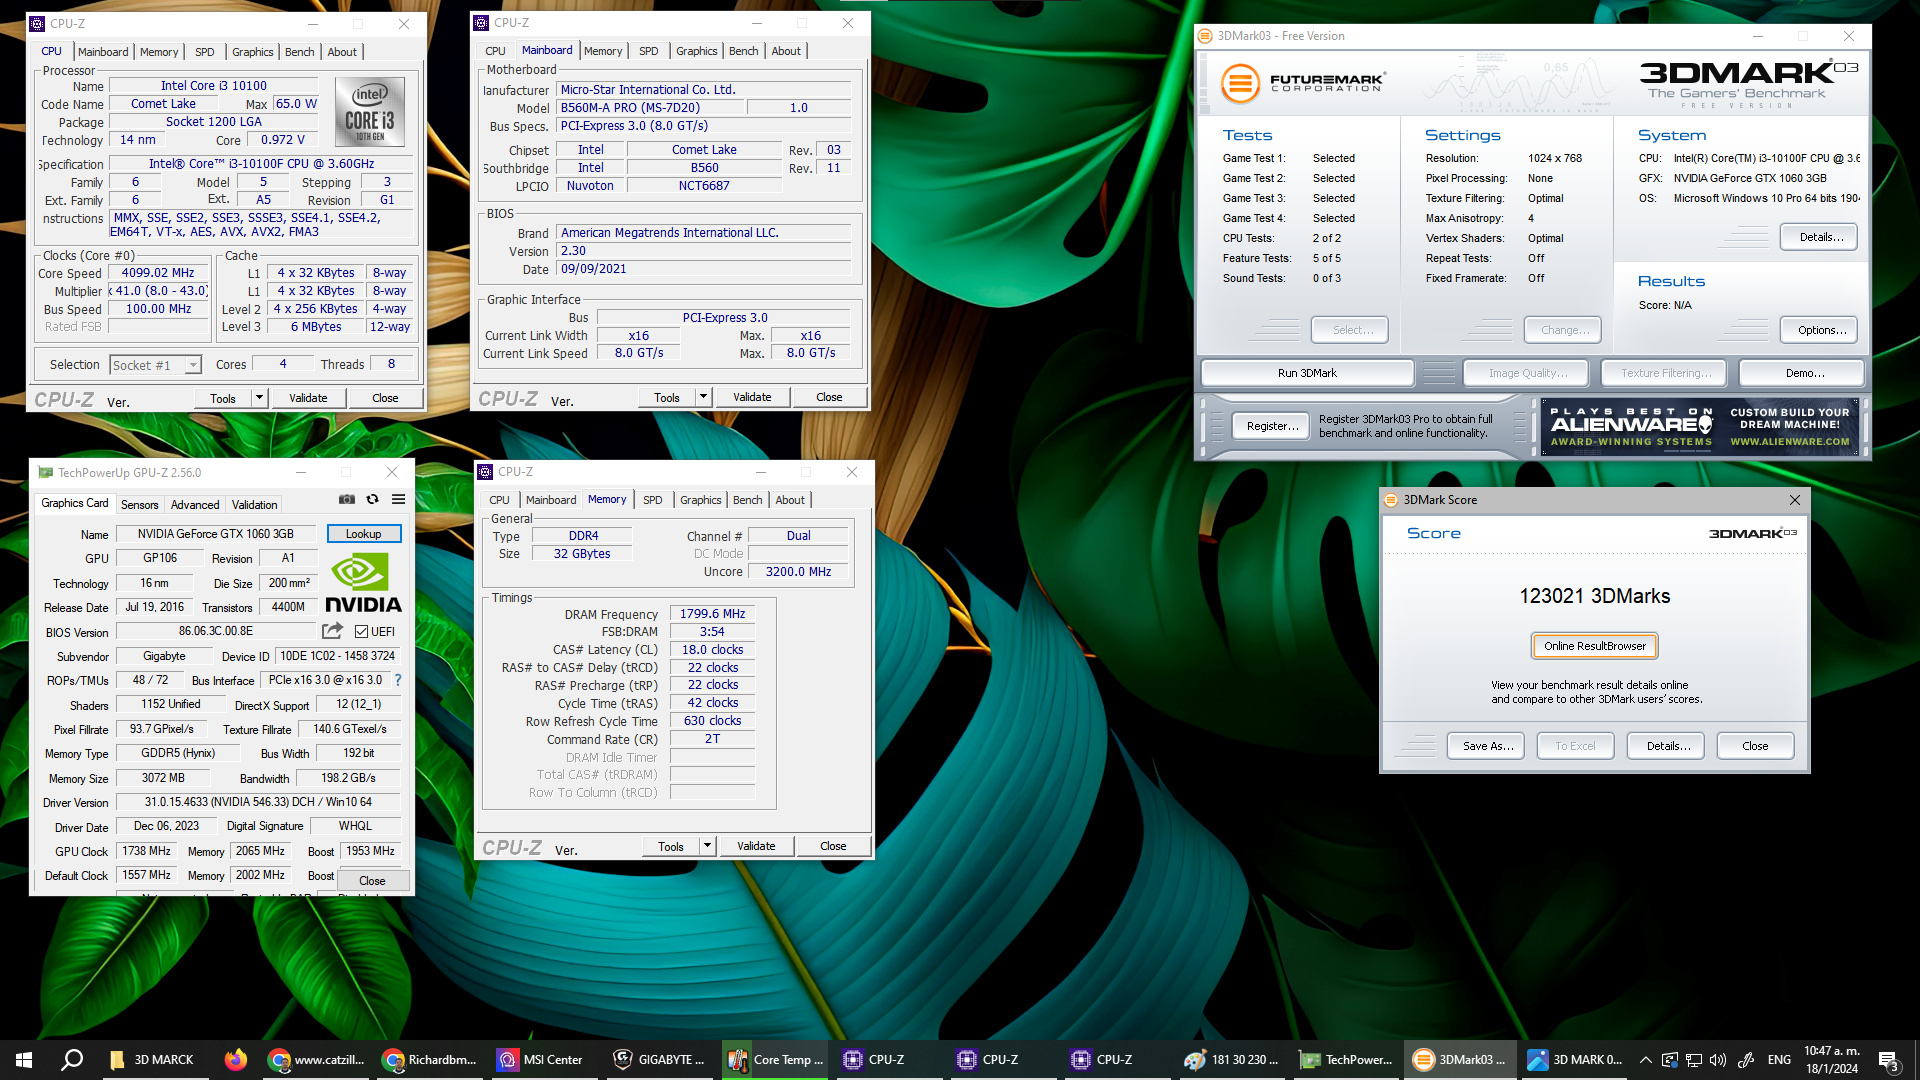1920x1080 pixels.
Task: Open Online ResultBrowser
Action: pyautogui.click(x=1595, y=646)
